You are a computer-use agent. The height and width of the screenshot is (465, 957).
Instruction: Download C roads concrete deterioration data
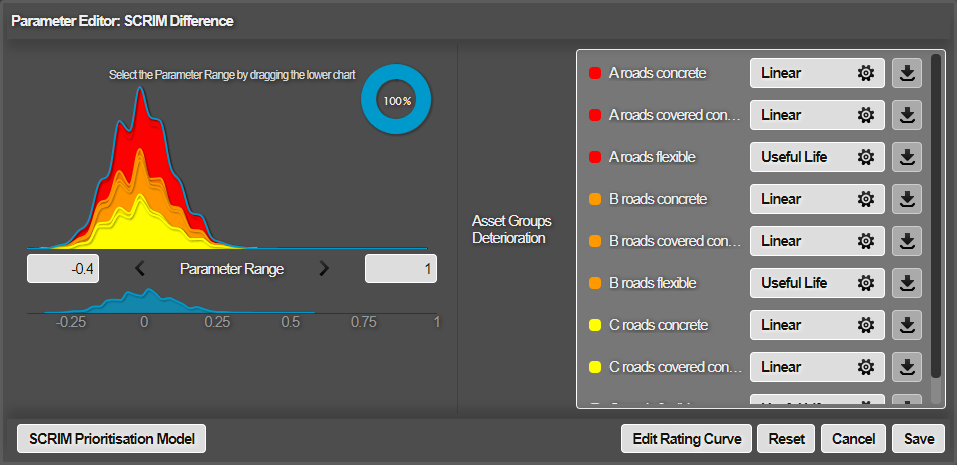tap(906, 325)
